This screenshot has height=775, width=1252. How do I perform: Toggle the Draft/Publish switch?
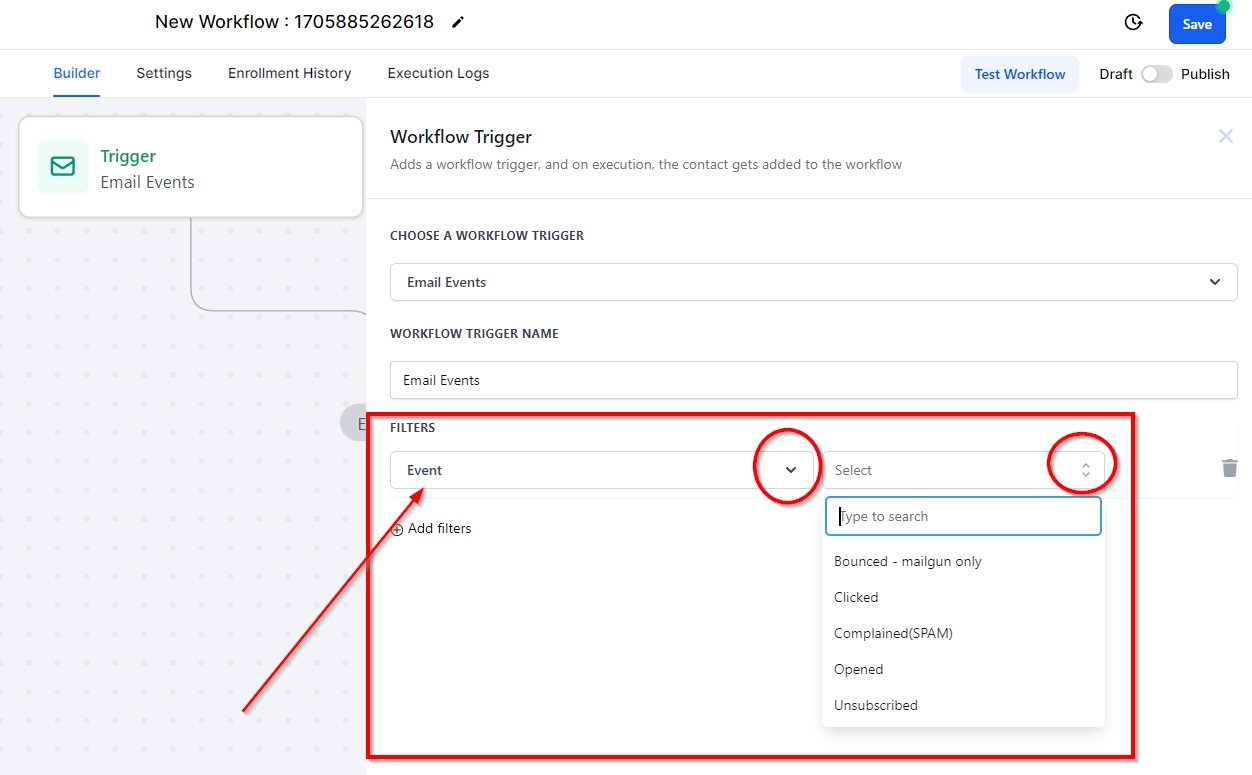[x=1156, y=74]
